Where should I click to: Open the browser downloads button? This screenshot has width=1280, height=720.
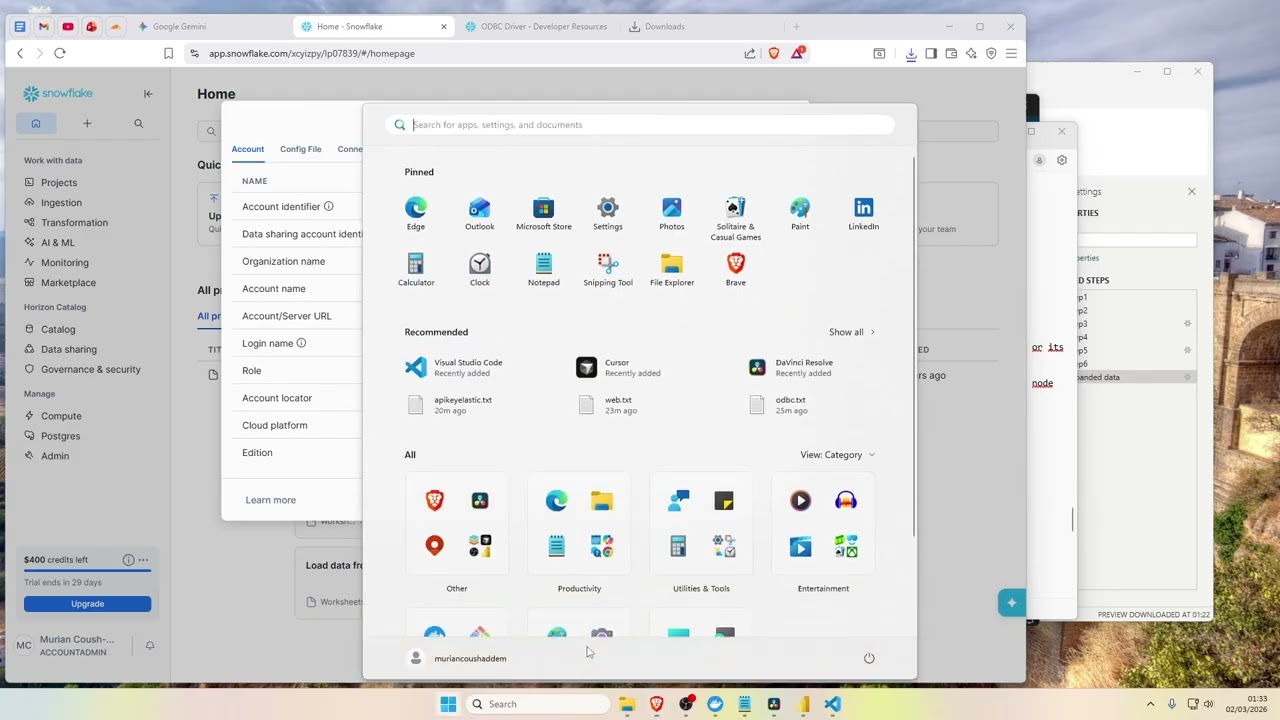point(911,54)
